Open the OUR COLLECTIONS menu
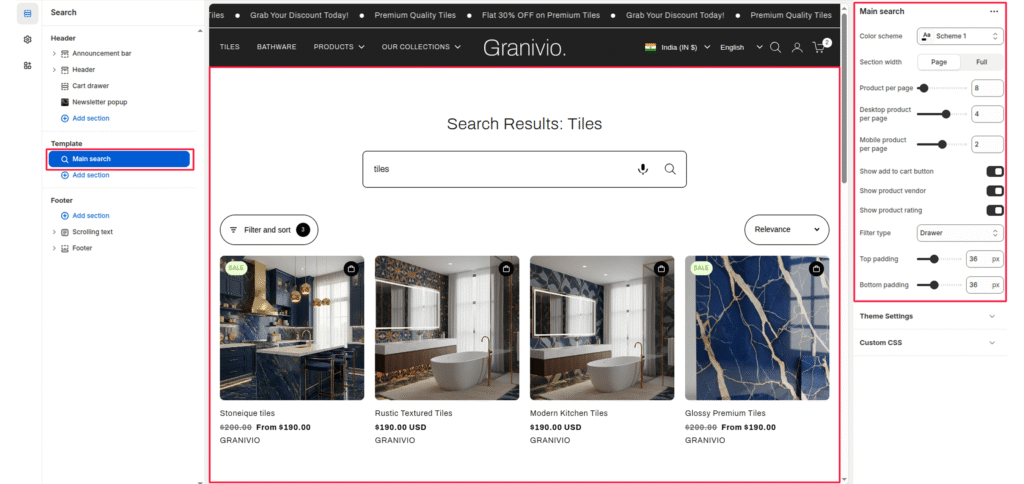 pos(421,47)
